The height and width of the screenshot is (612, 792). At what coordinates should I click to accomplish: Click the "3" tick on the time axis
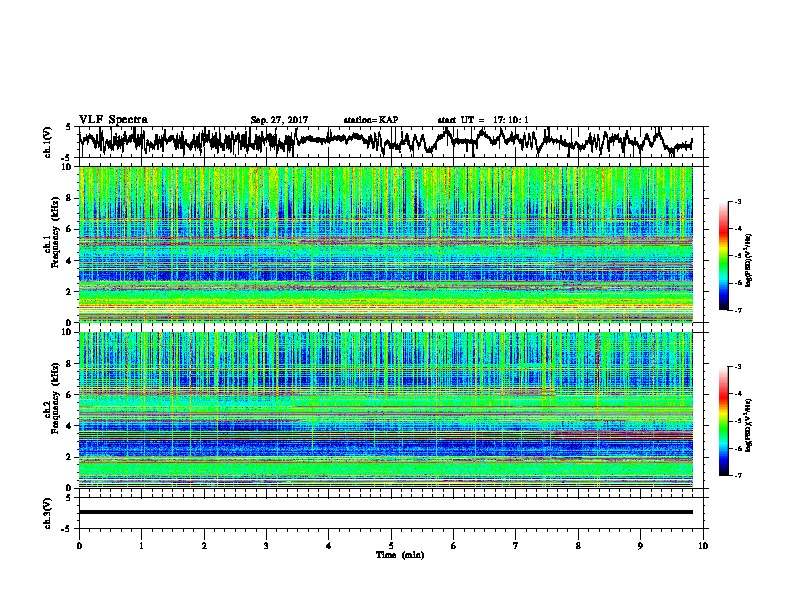[x=266, y=546]
